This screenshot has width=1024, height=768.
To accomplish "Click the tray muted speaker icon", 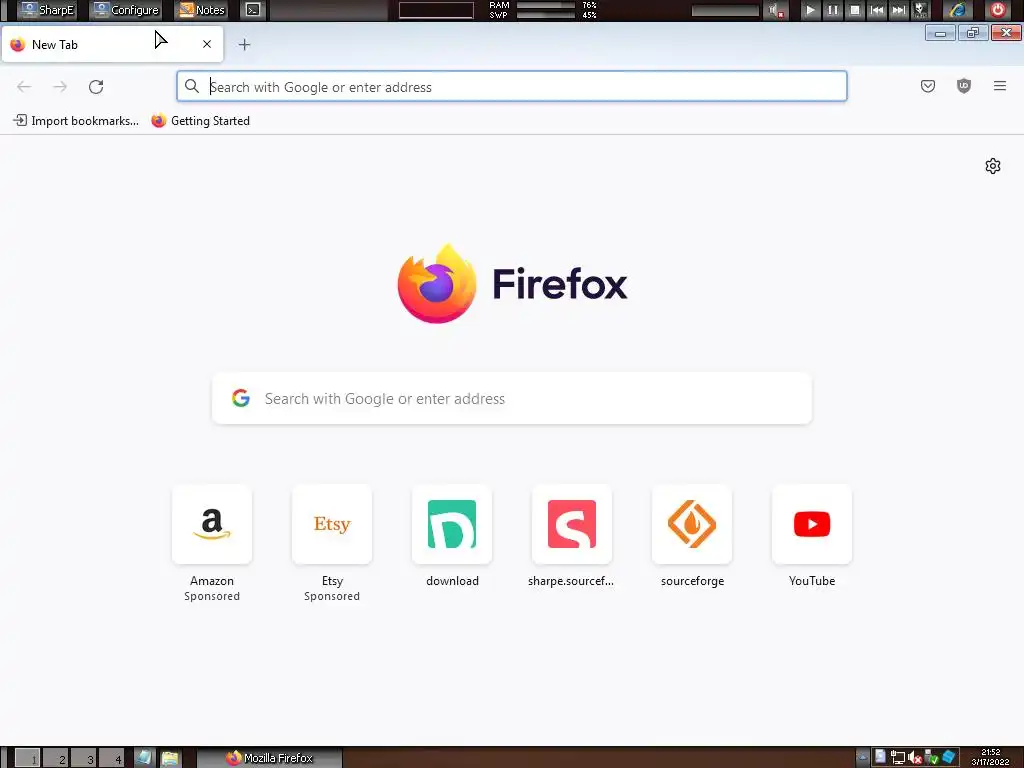I will coord(915,758).
